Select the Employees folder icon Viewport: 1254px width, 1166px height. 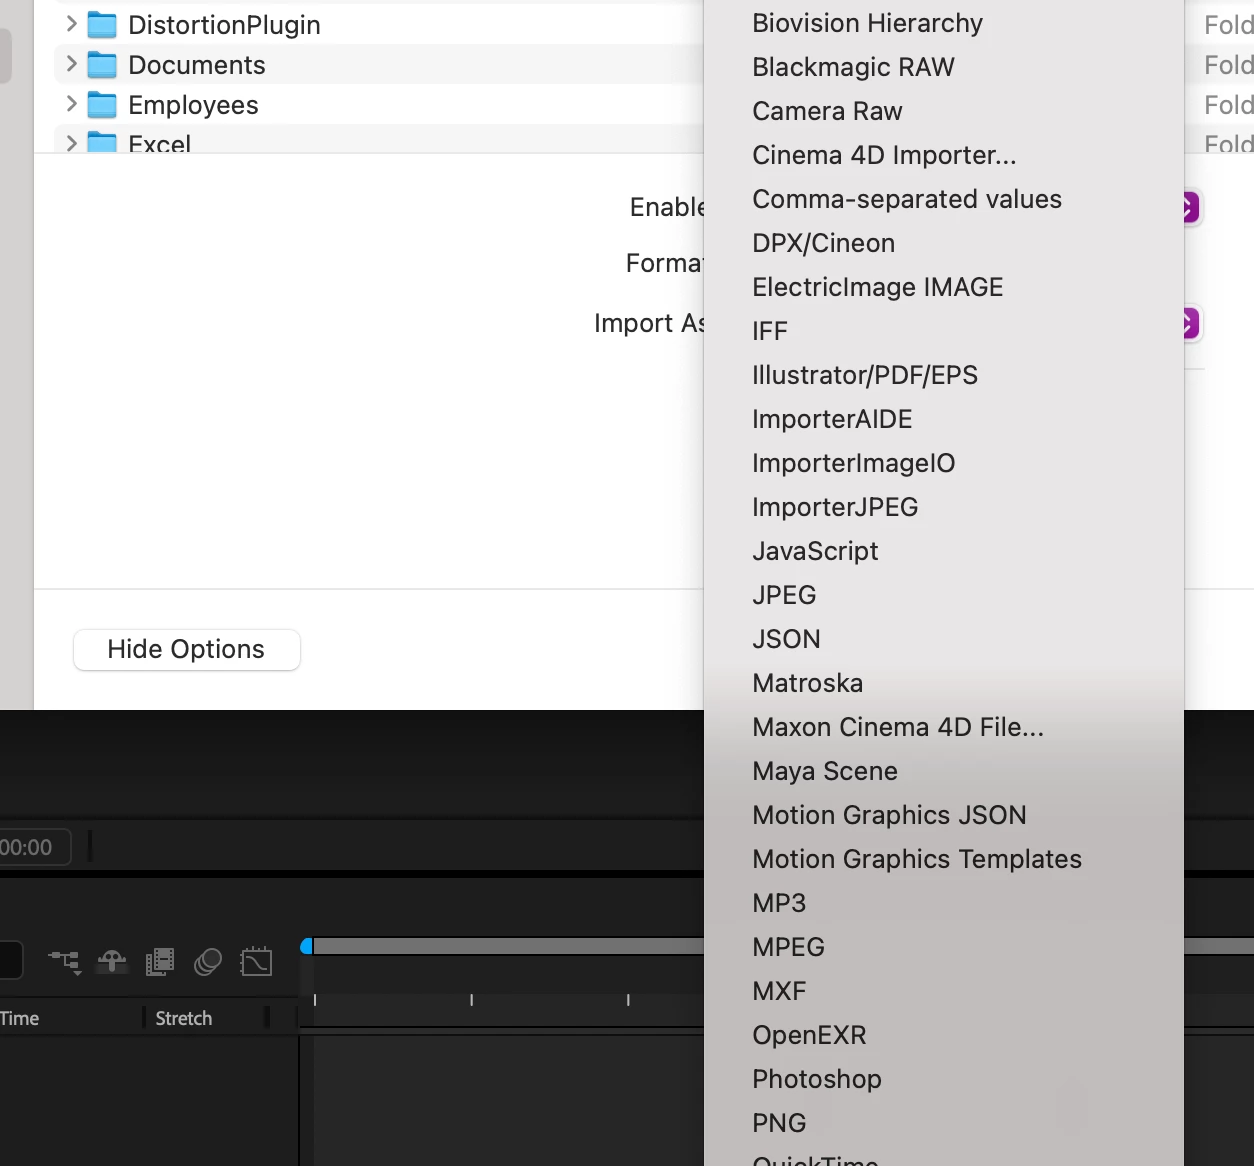[102, 105]
